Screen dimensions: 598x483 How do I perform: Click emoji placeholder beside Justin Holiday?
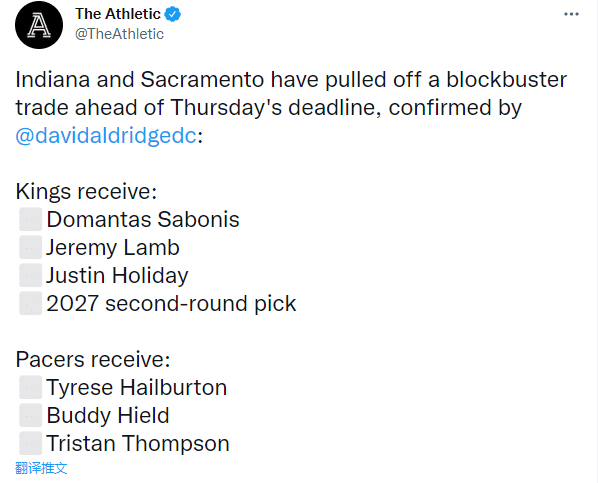(31, 275)
